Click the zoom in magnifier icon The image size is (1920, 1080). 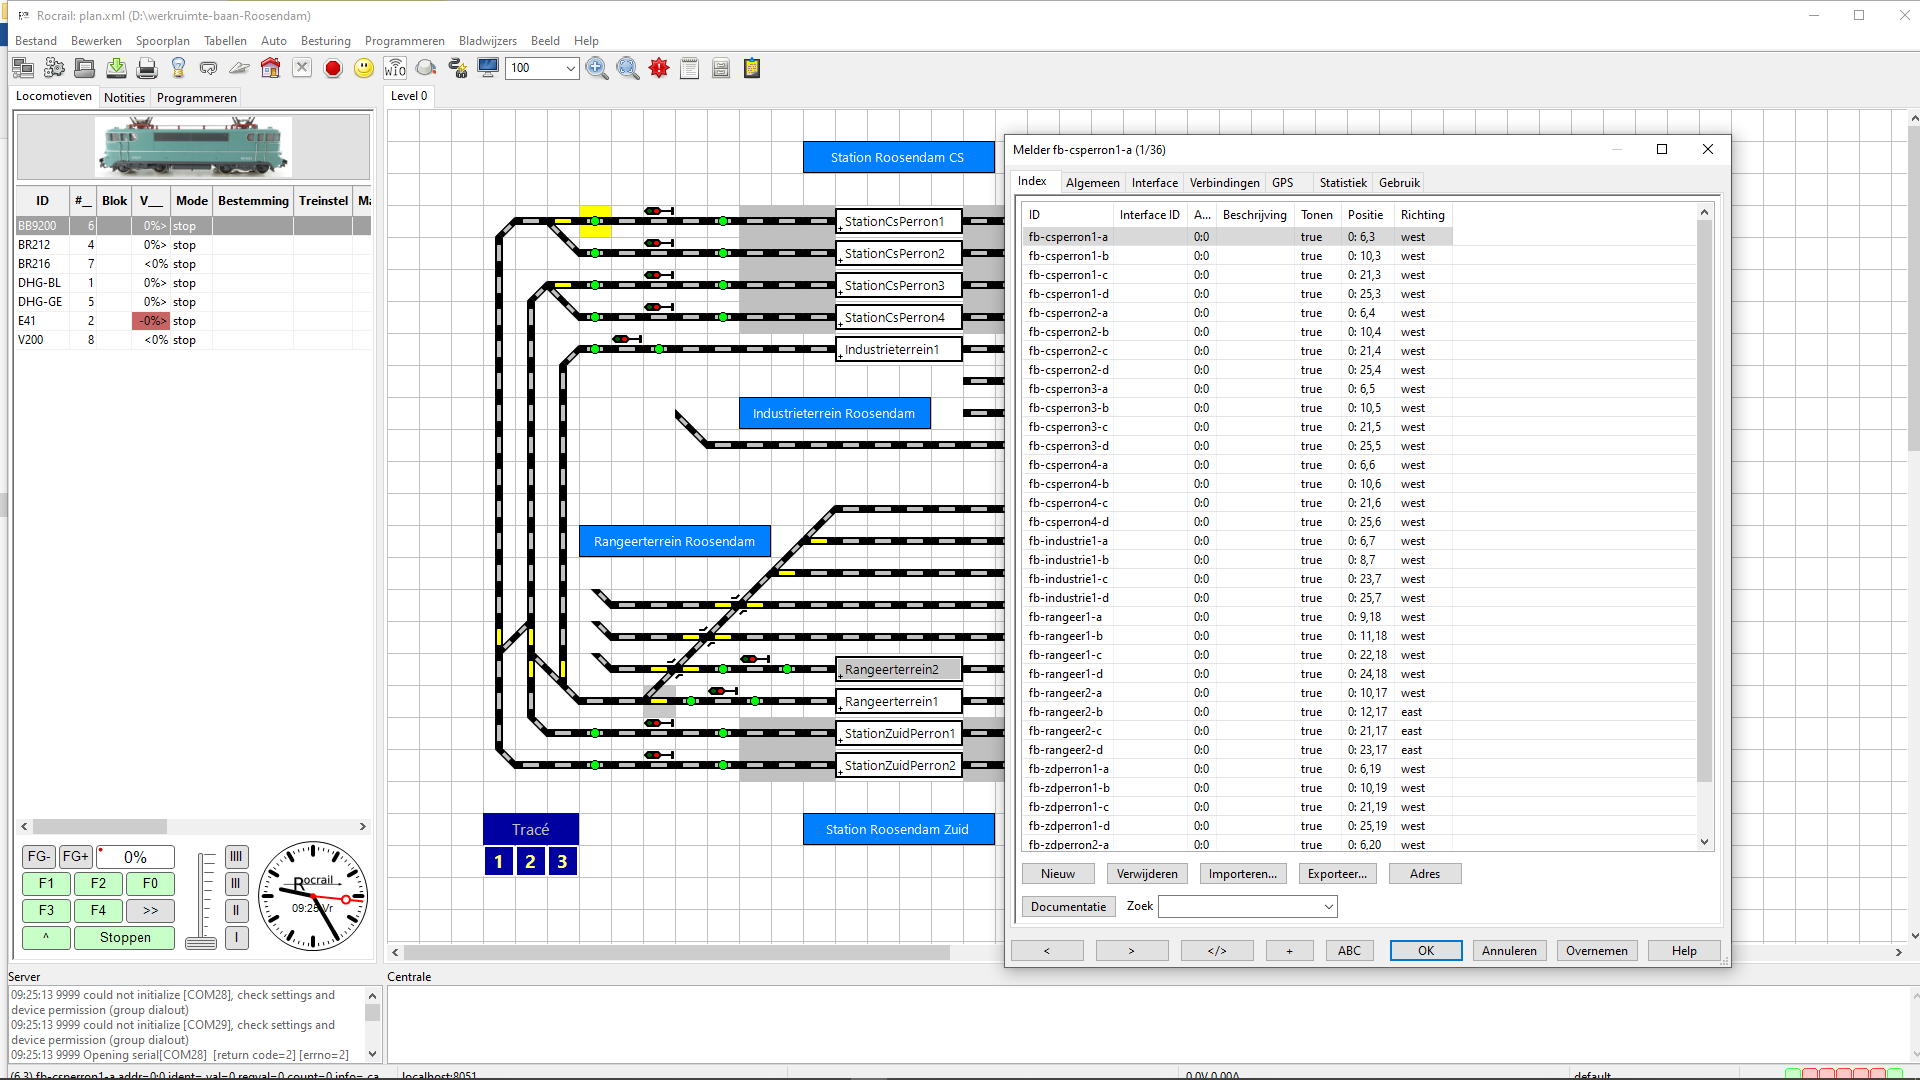click(x=597, y=68)
